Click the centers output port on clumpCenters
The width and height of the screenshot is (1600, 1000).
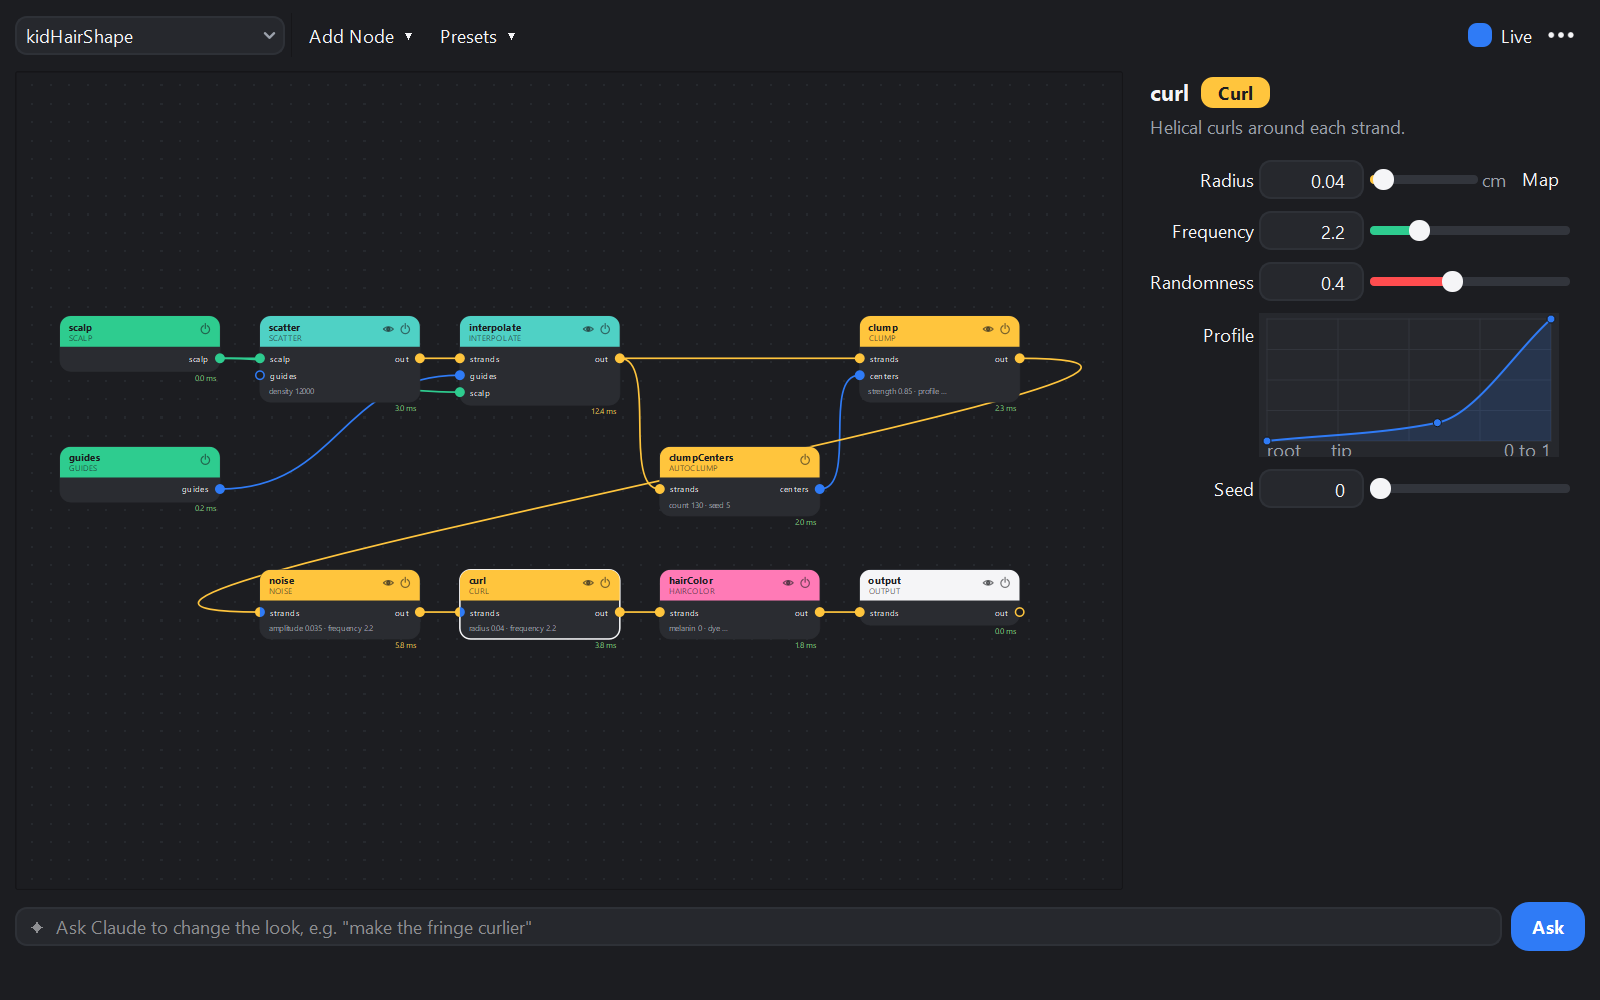click(820, 489)
